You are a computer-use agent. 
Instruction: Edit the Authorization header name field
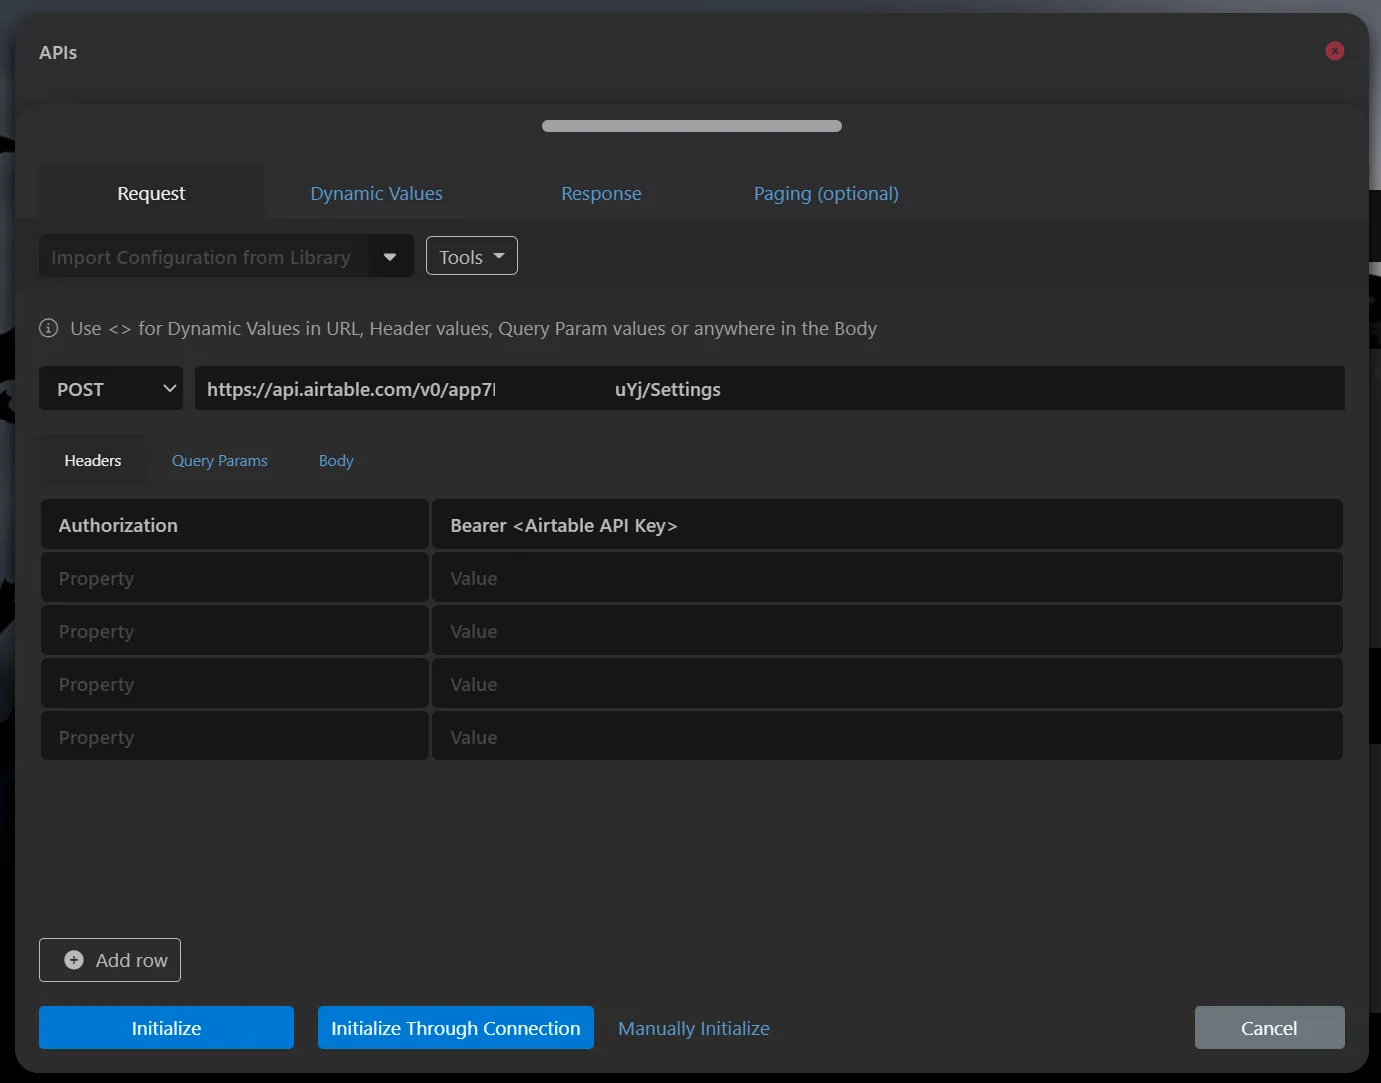[x=235, y=525]
